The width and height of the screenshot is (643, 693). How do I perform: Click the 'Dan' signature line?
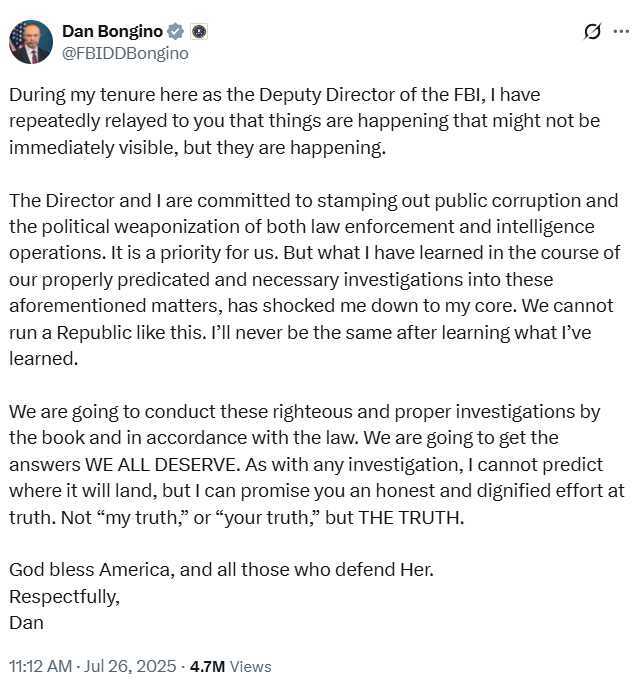(x=26, y=623)
